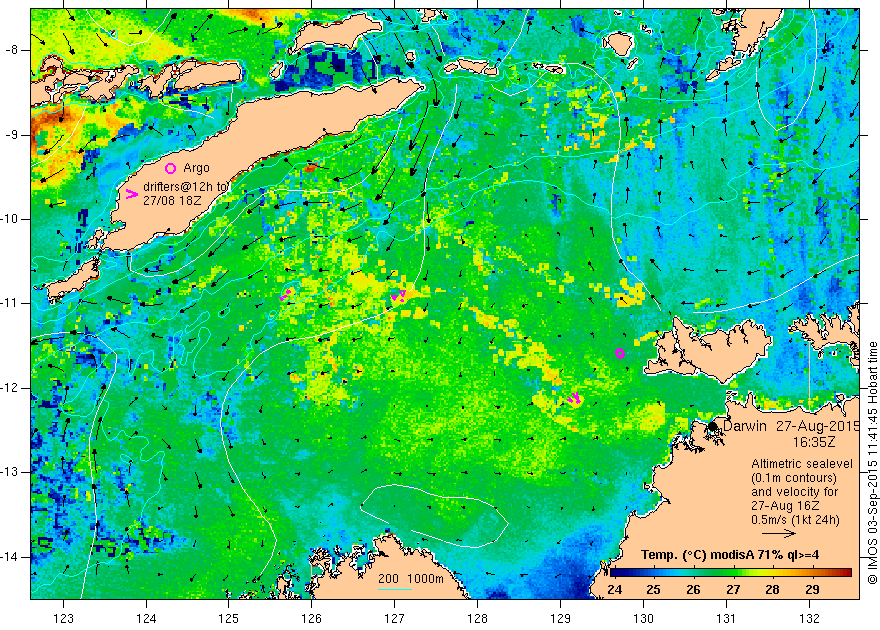Click the closed white sea-level contour near -13.5 latitude
Viewport: 880px width, 630px height.
[434, 516]
